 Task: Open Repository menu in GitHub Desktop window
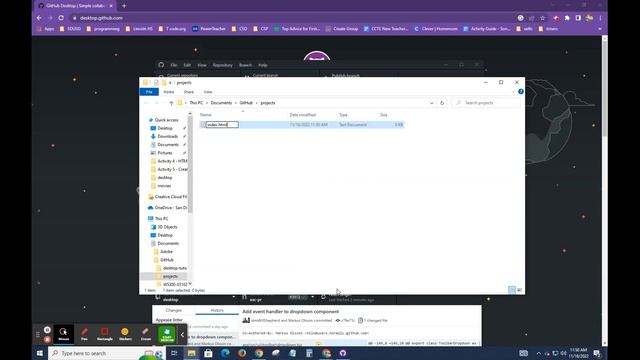222,65
